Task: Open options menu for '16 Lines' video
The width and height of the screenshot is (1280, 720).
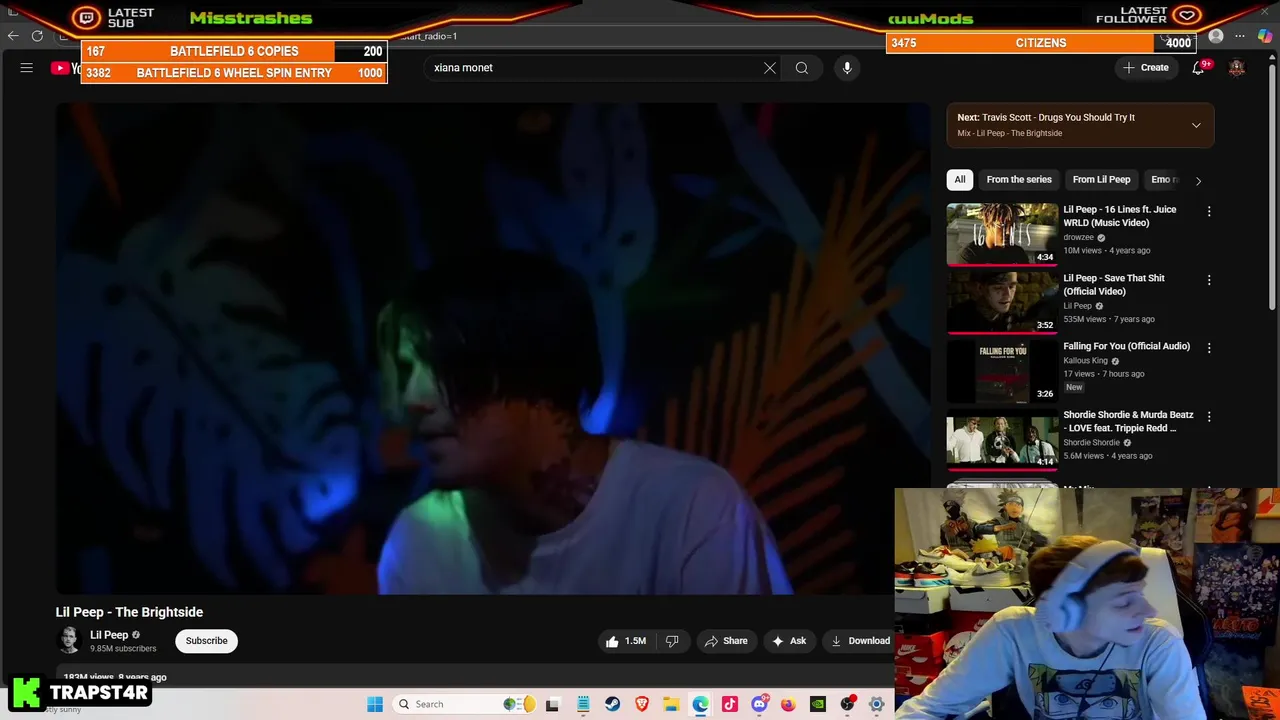Action: 1209,211
